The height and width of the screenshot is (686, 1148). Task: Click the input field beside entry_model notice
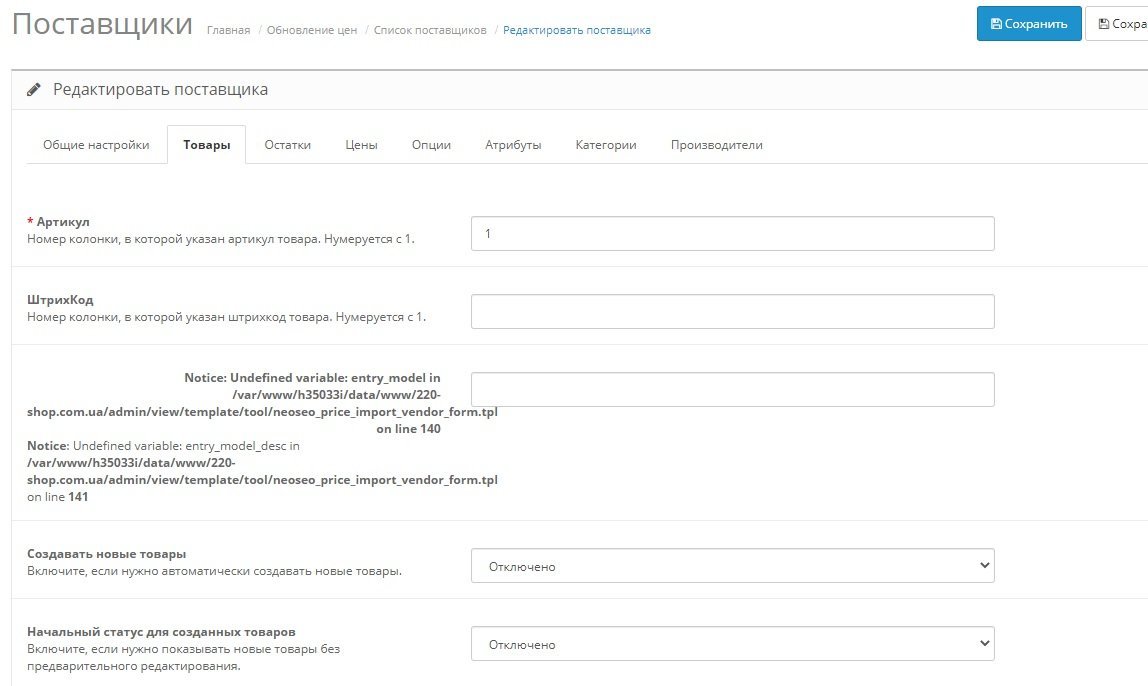pos(732,389)
